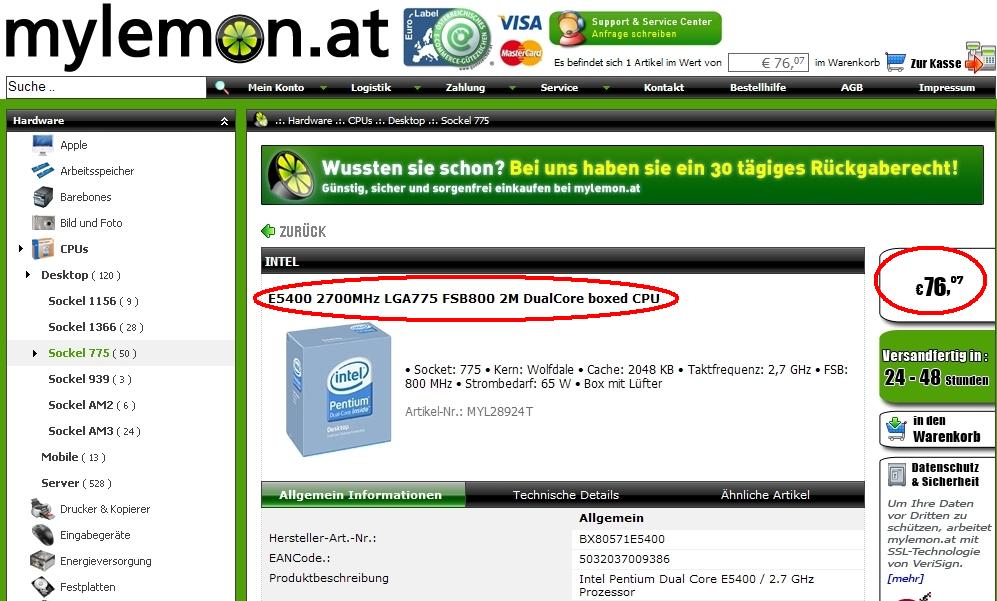Click into the Suche search field
Image resolution: width=997 pixels, height=601 pixels.
[x=106, y=87]
